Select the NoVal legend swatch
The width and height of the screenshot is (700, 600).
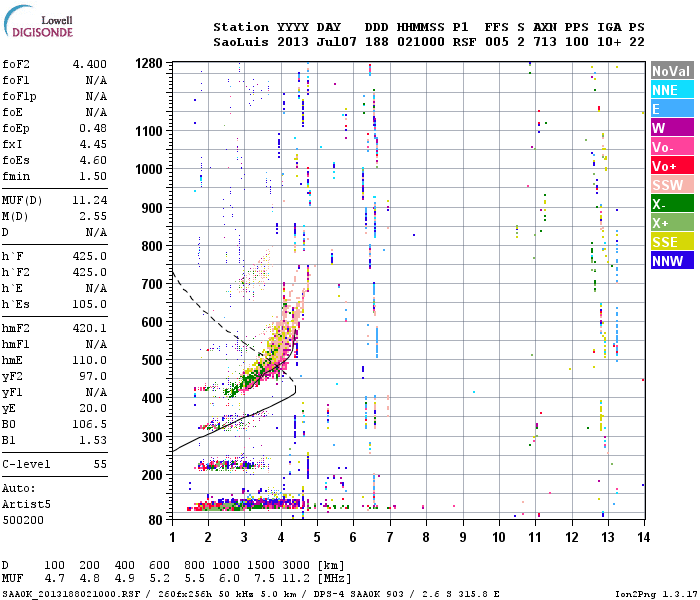672,71
